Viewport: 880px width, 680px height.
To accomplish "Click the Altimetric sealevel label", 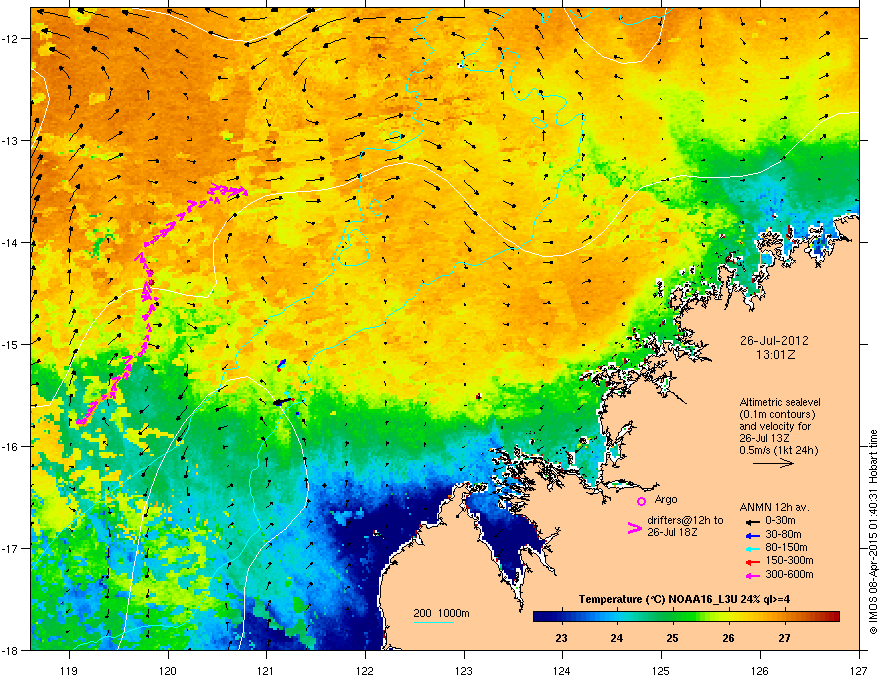I will click(x=780, y=402).
